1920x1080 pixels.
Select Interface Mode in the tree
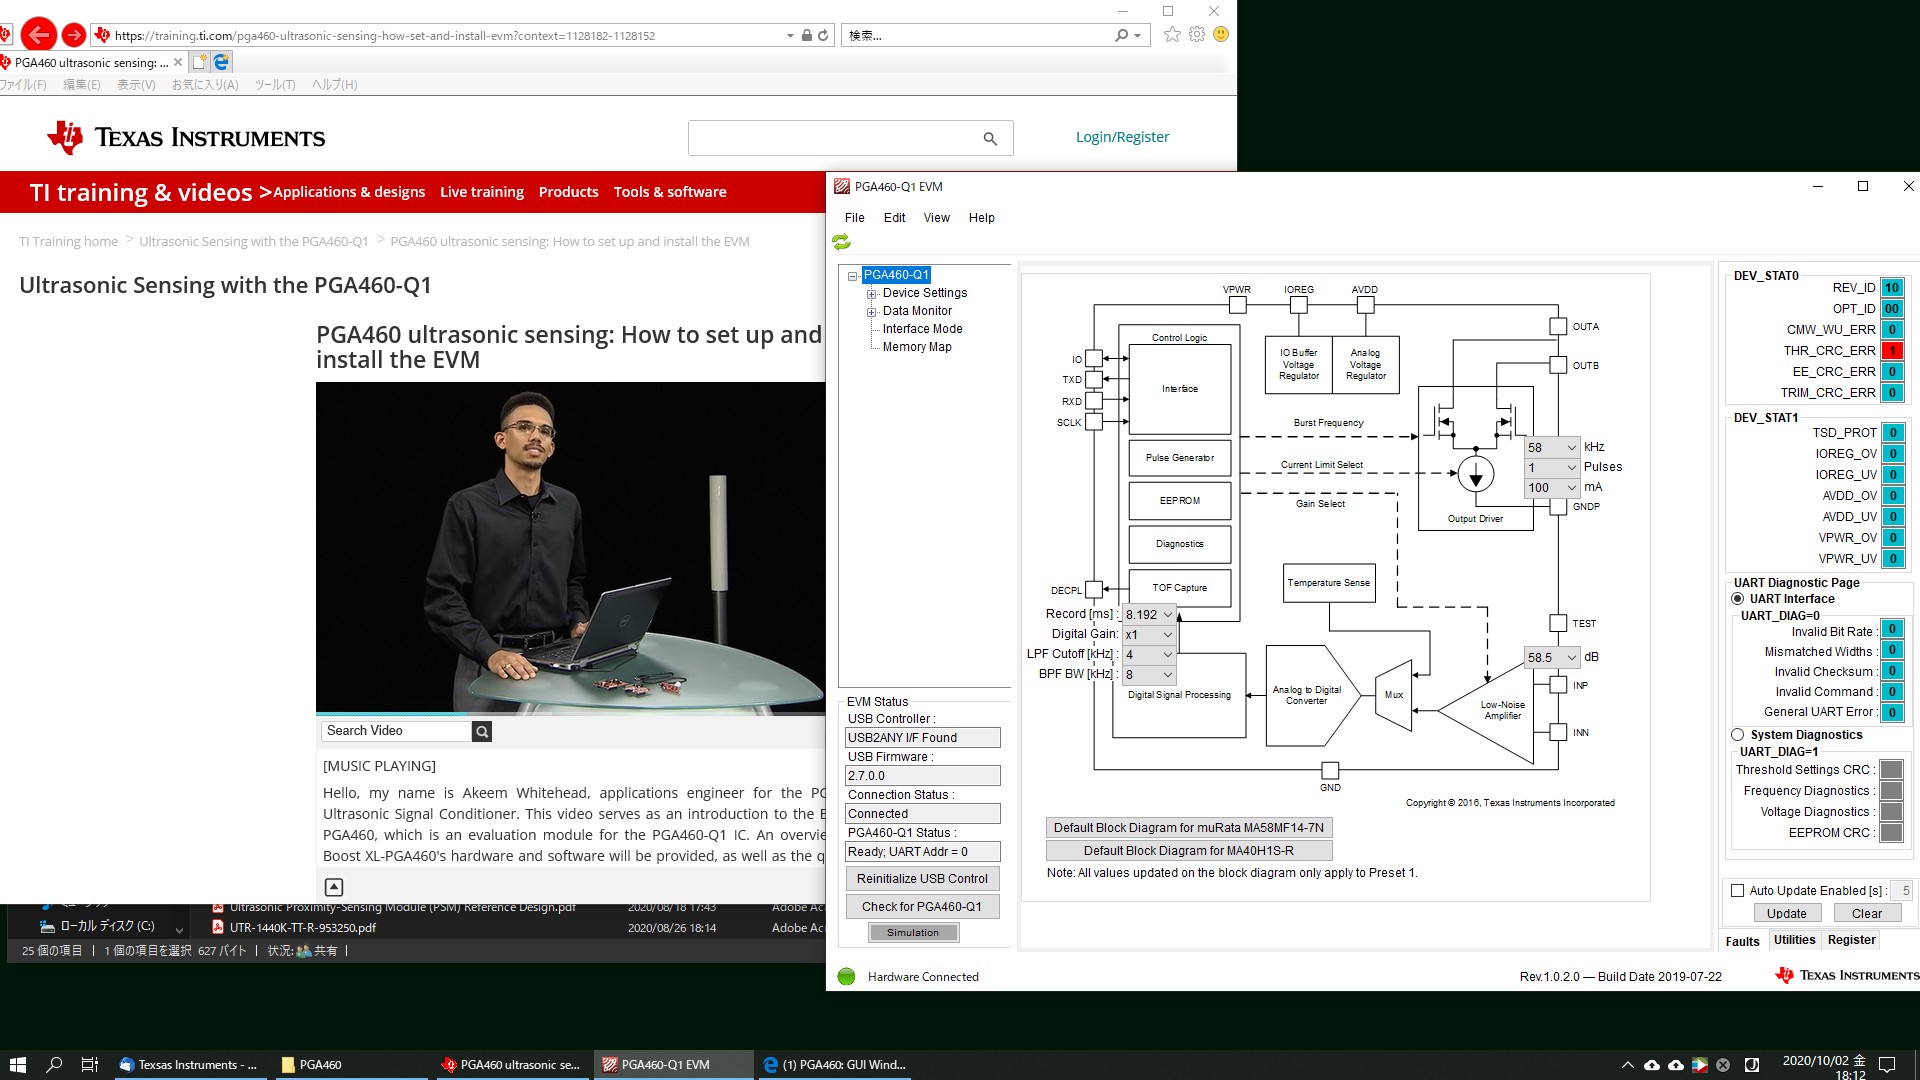point(922,329)
